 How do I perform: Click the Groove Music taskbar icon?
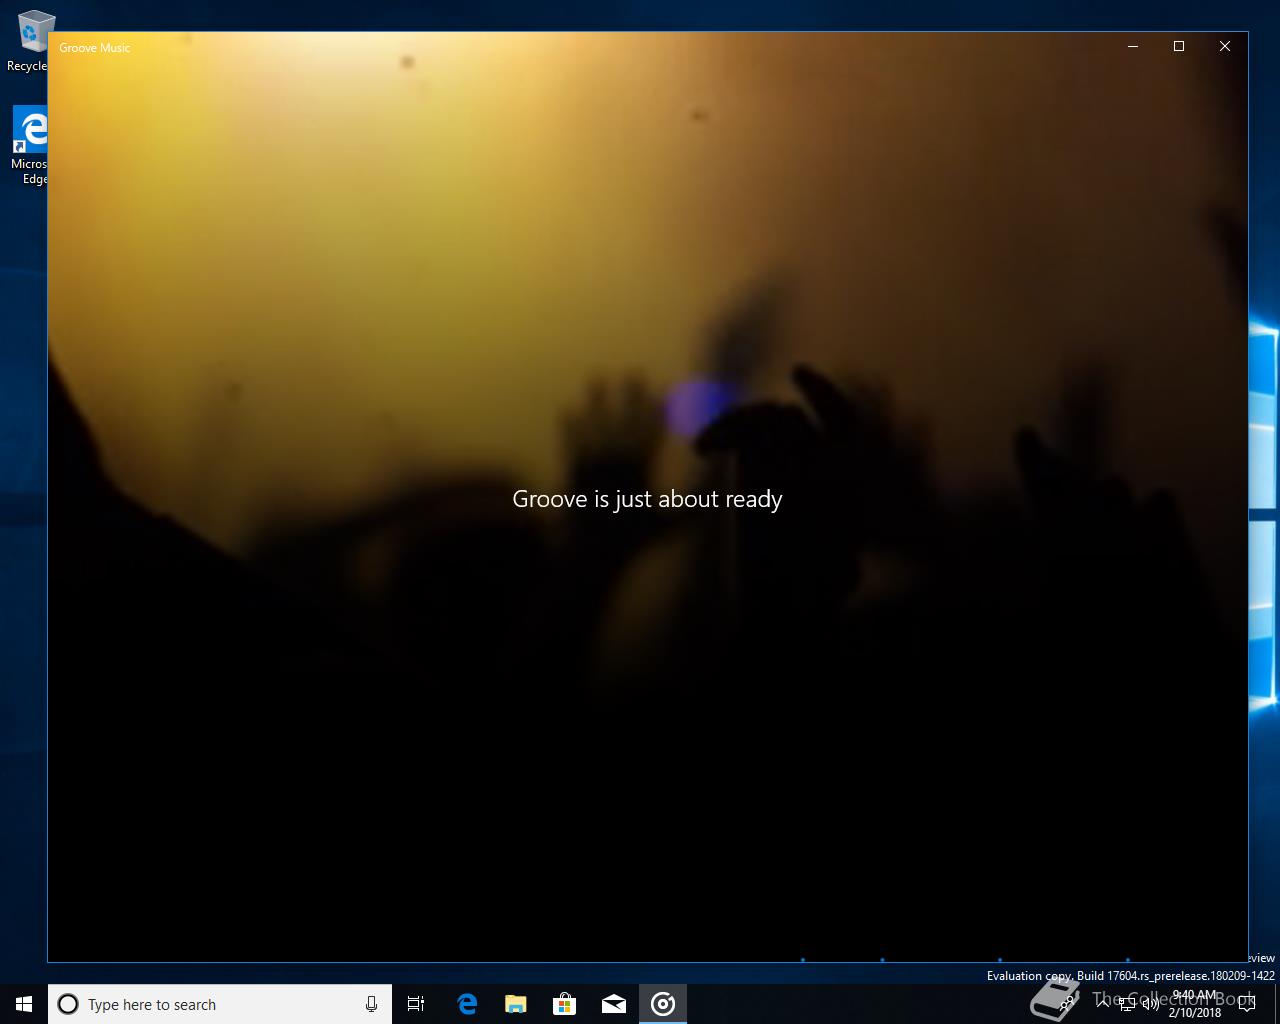click(663, 1004)
